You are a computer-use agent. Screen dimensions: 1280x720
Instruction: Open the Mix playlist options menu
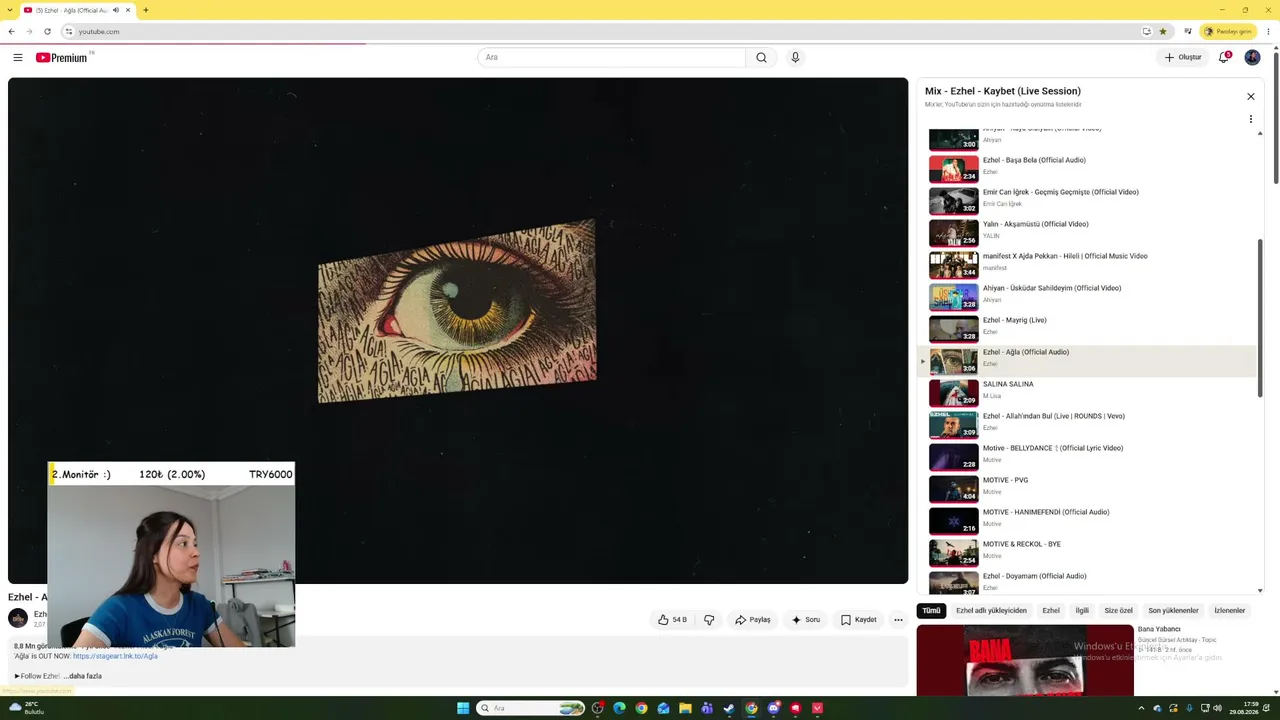[x=1250, y=119]
